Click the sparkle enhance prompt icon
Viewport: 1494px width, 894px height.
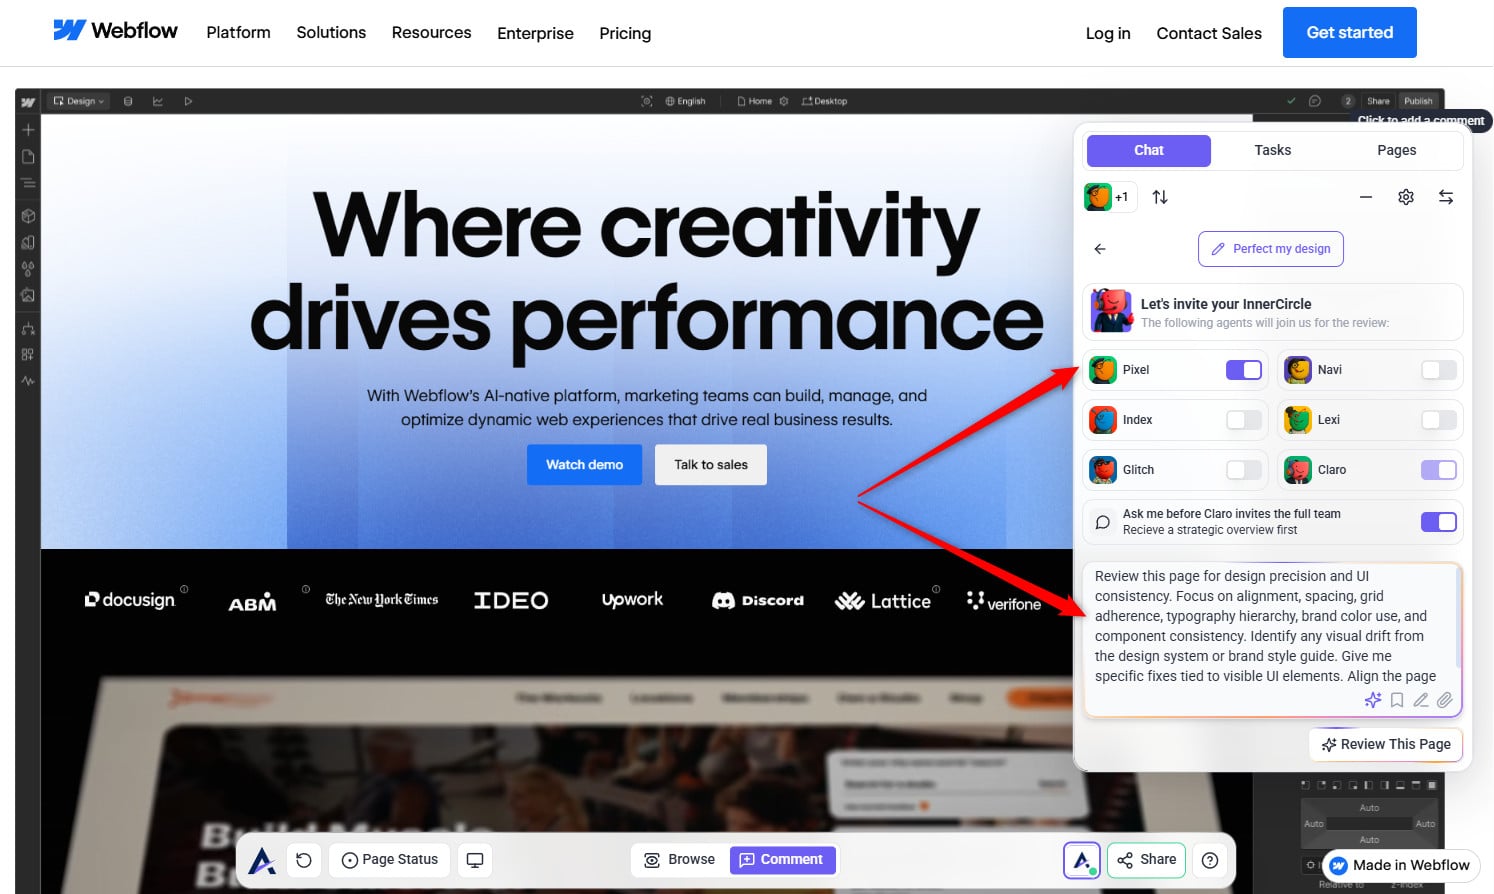pyautogui.click(x=1373, y=700)
